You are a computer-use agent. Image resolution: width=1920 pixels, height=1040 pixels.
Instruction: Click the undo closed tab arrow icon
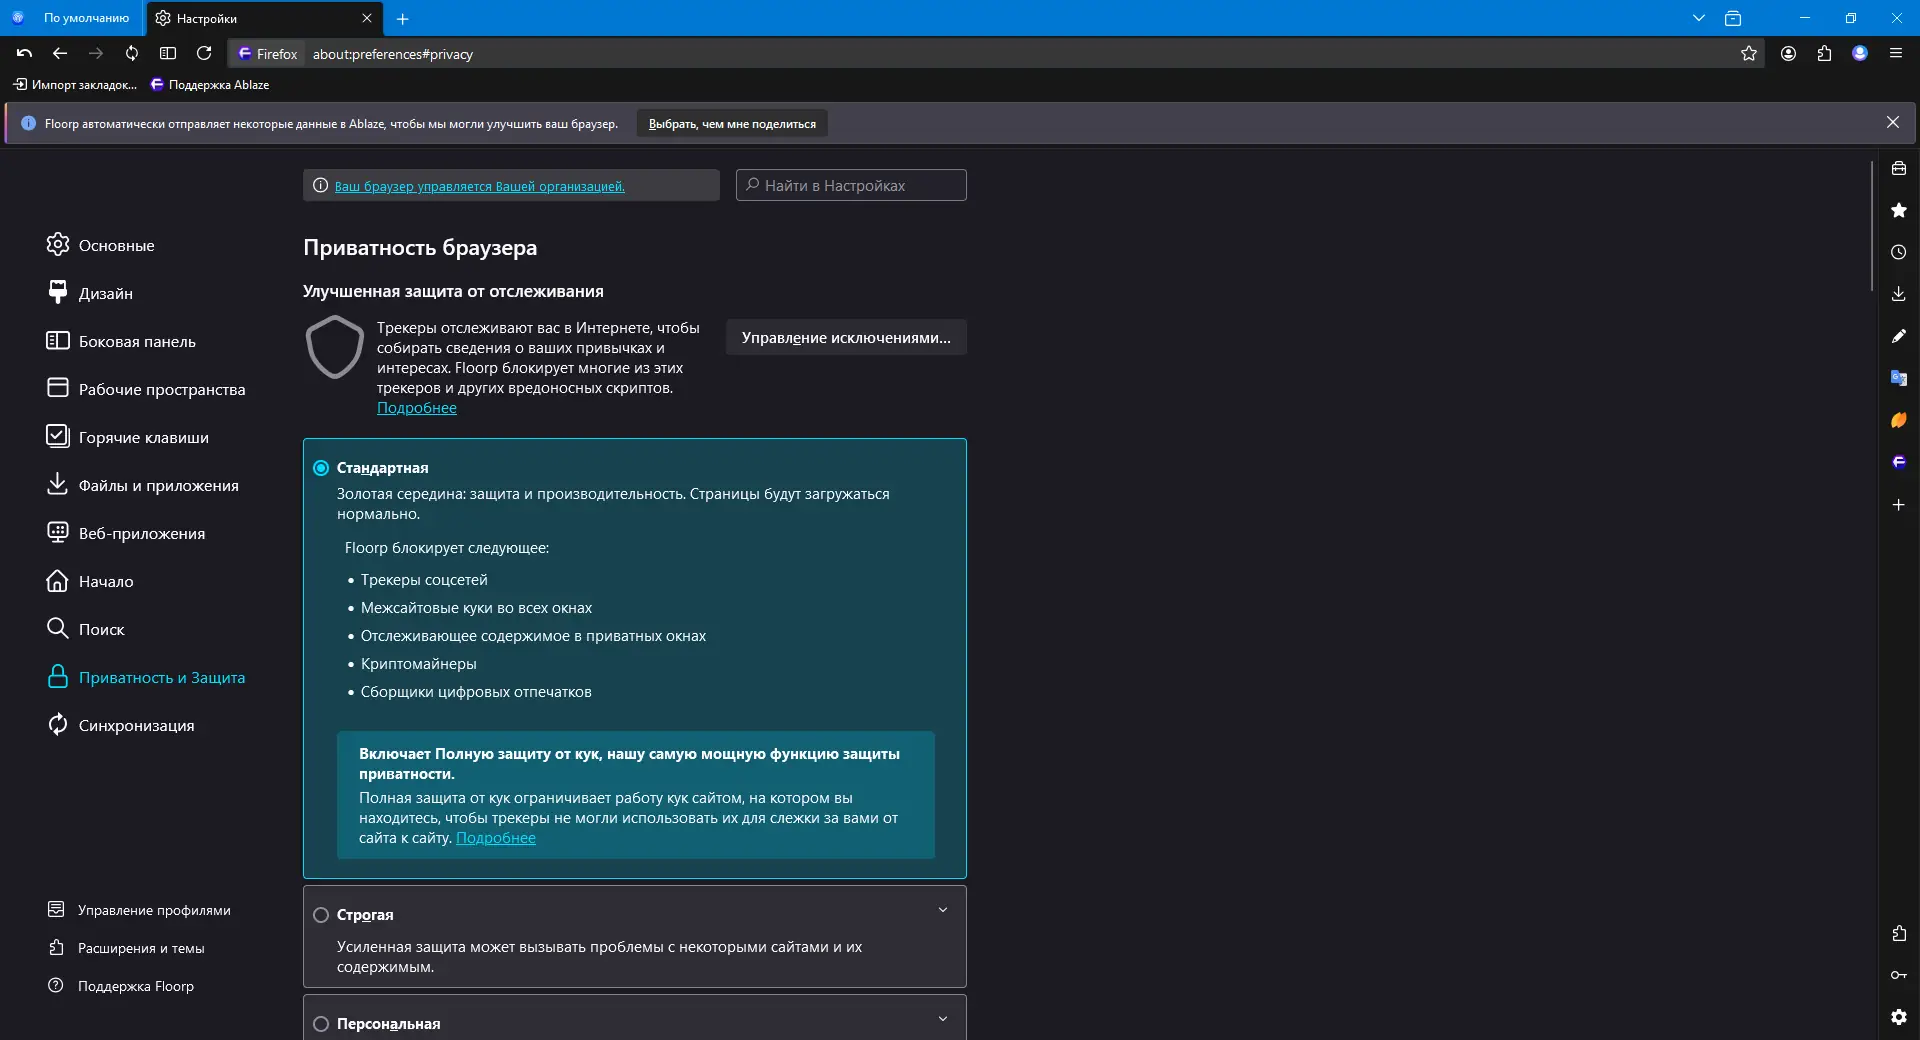pos(25,54)
